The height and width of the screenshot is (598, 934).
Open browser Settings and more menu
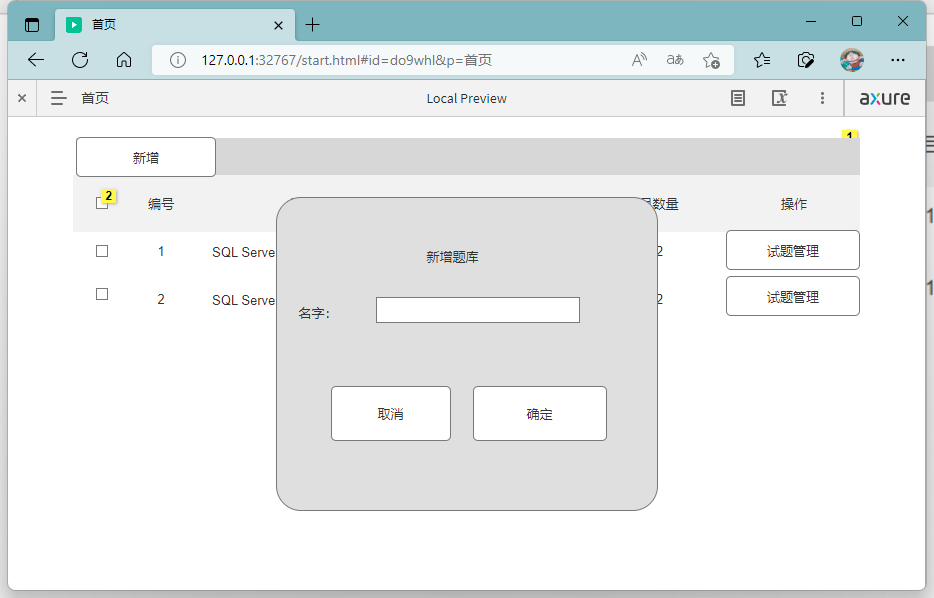pyautogui.click(x=898, y=60)
